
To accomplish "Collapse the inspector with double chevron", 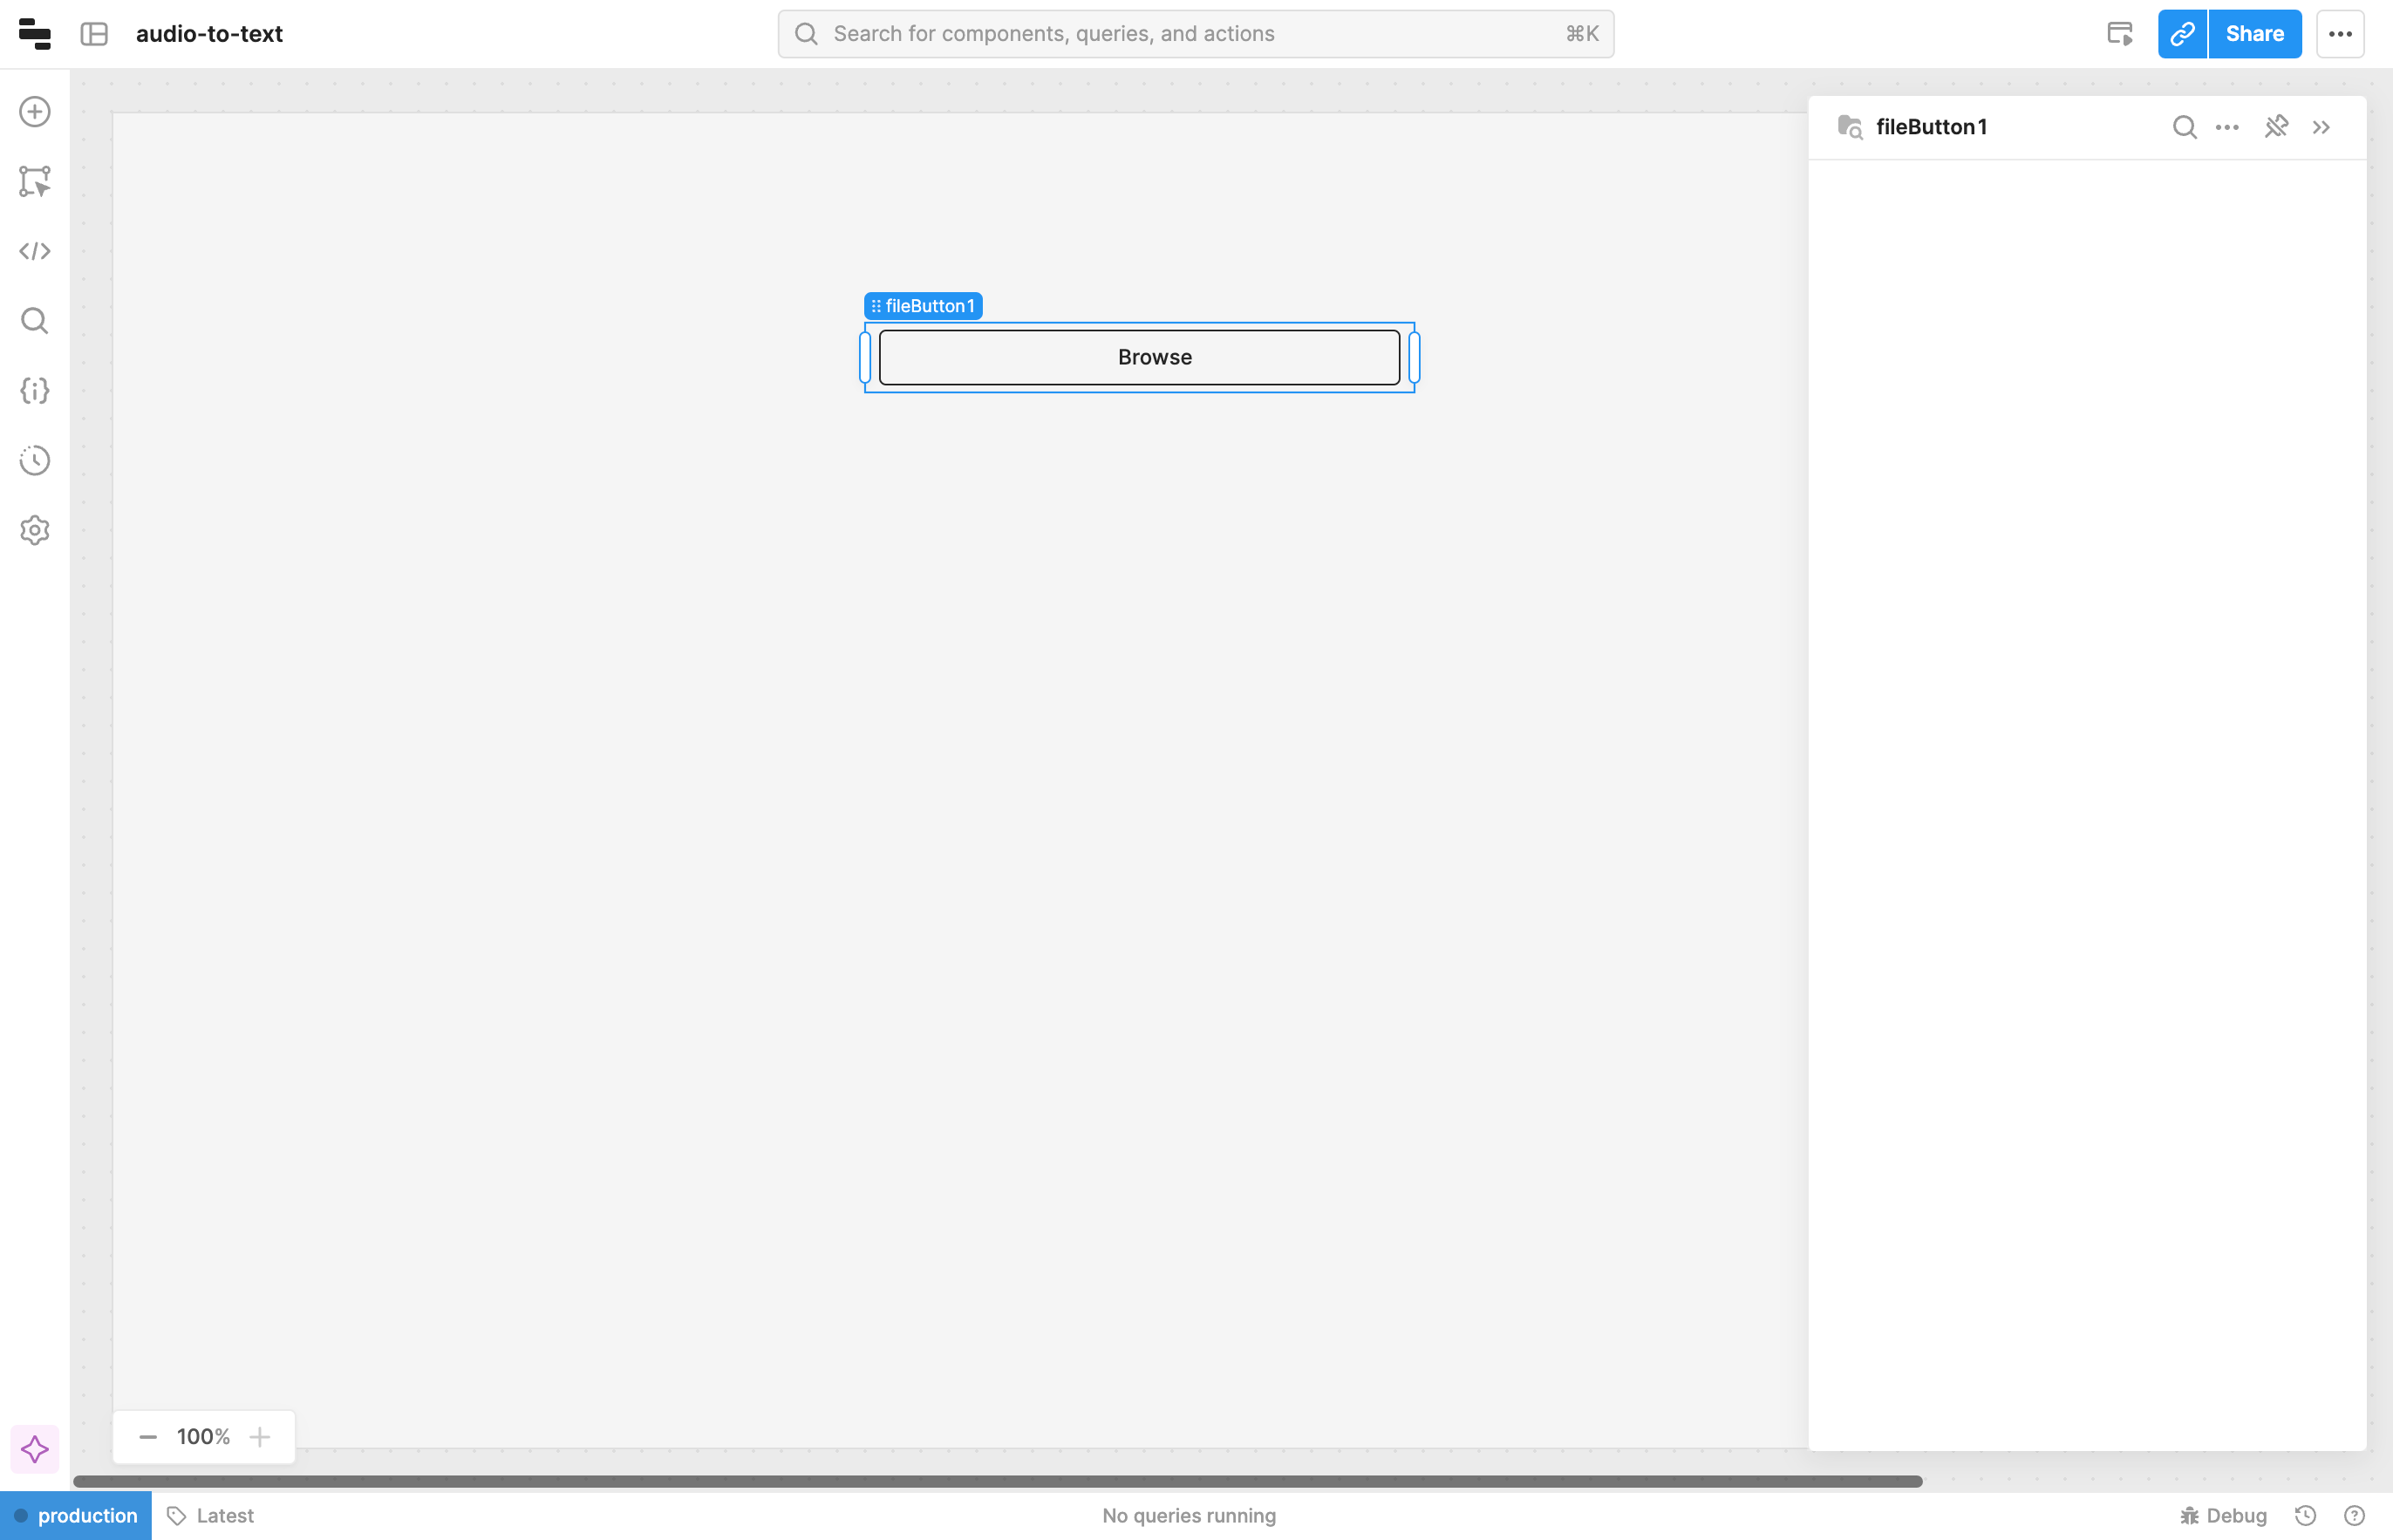I will coord(2321,127).
